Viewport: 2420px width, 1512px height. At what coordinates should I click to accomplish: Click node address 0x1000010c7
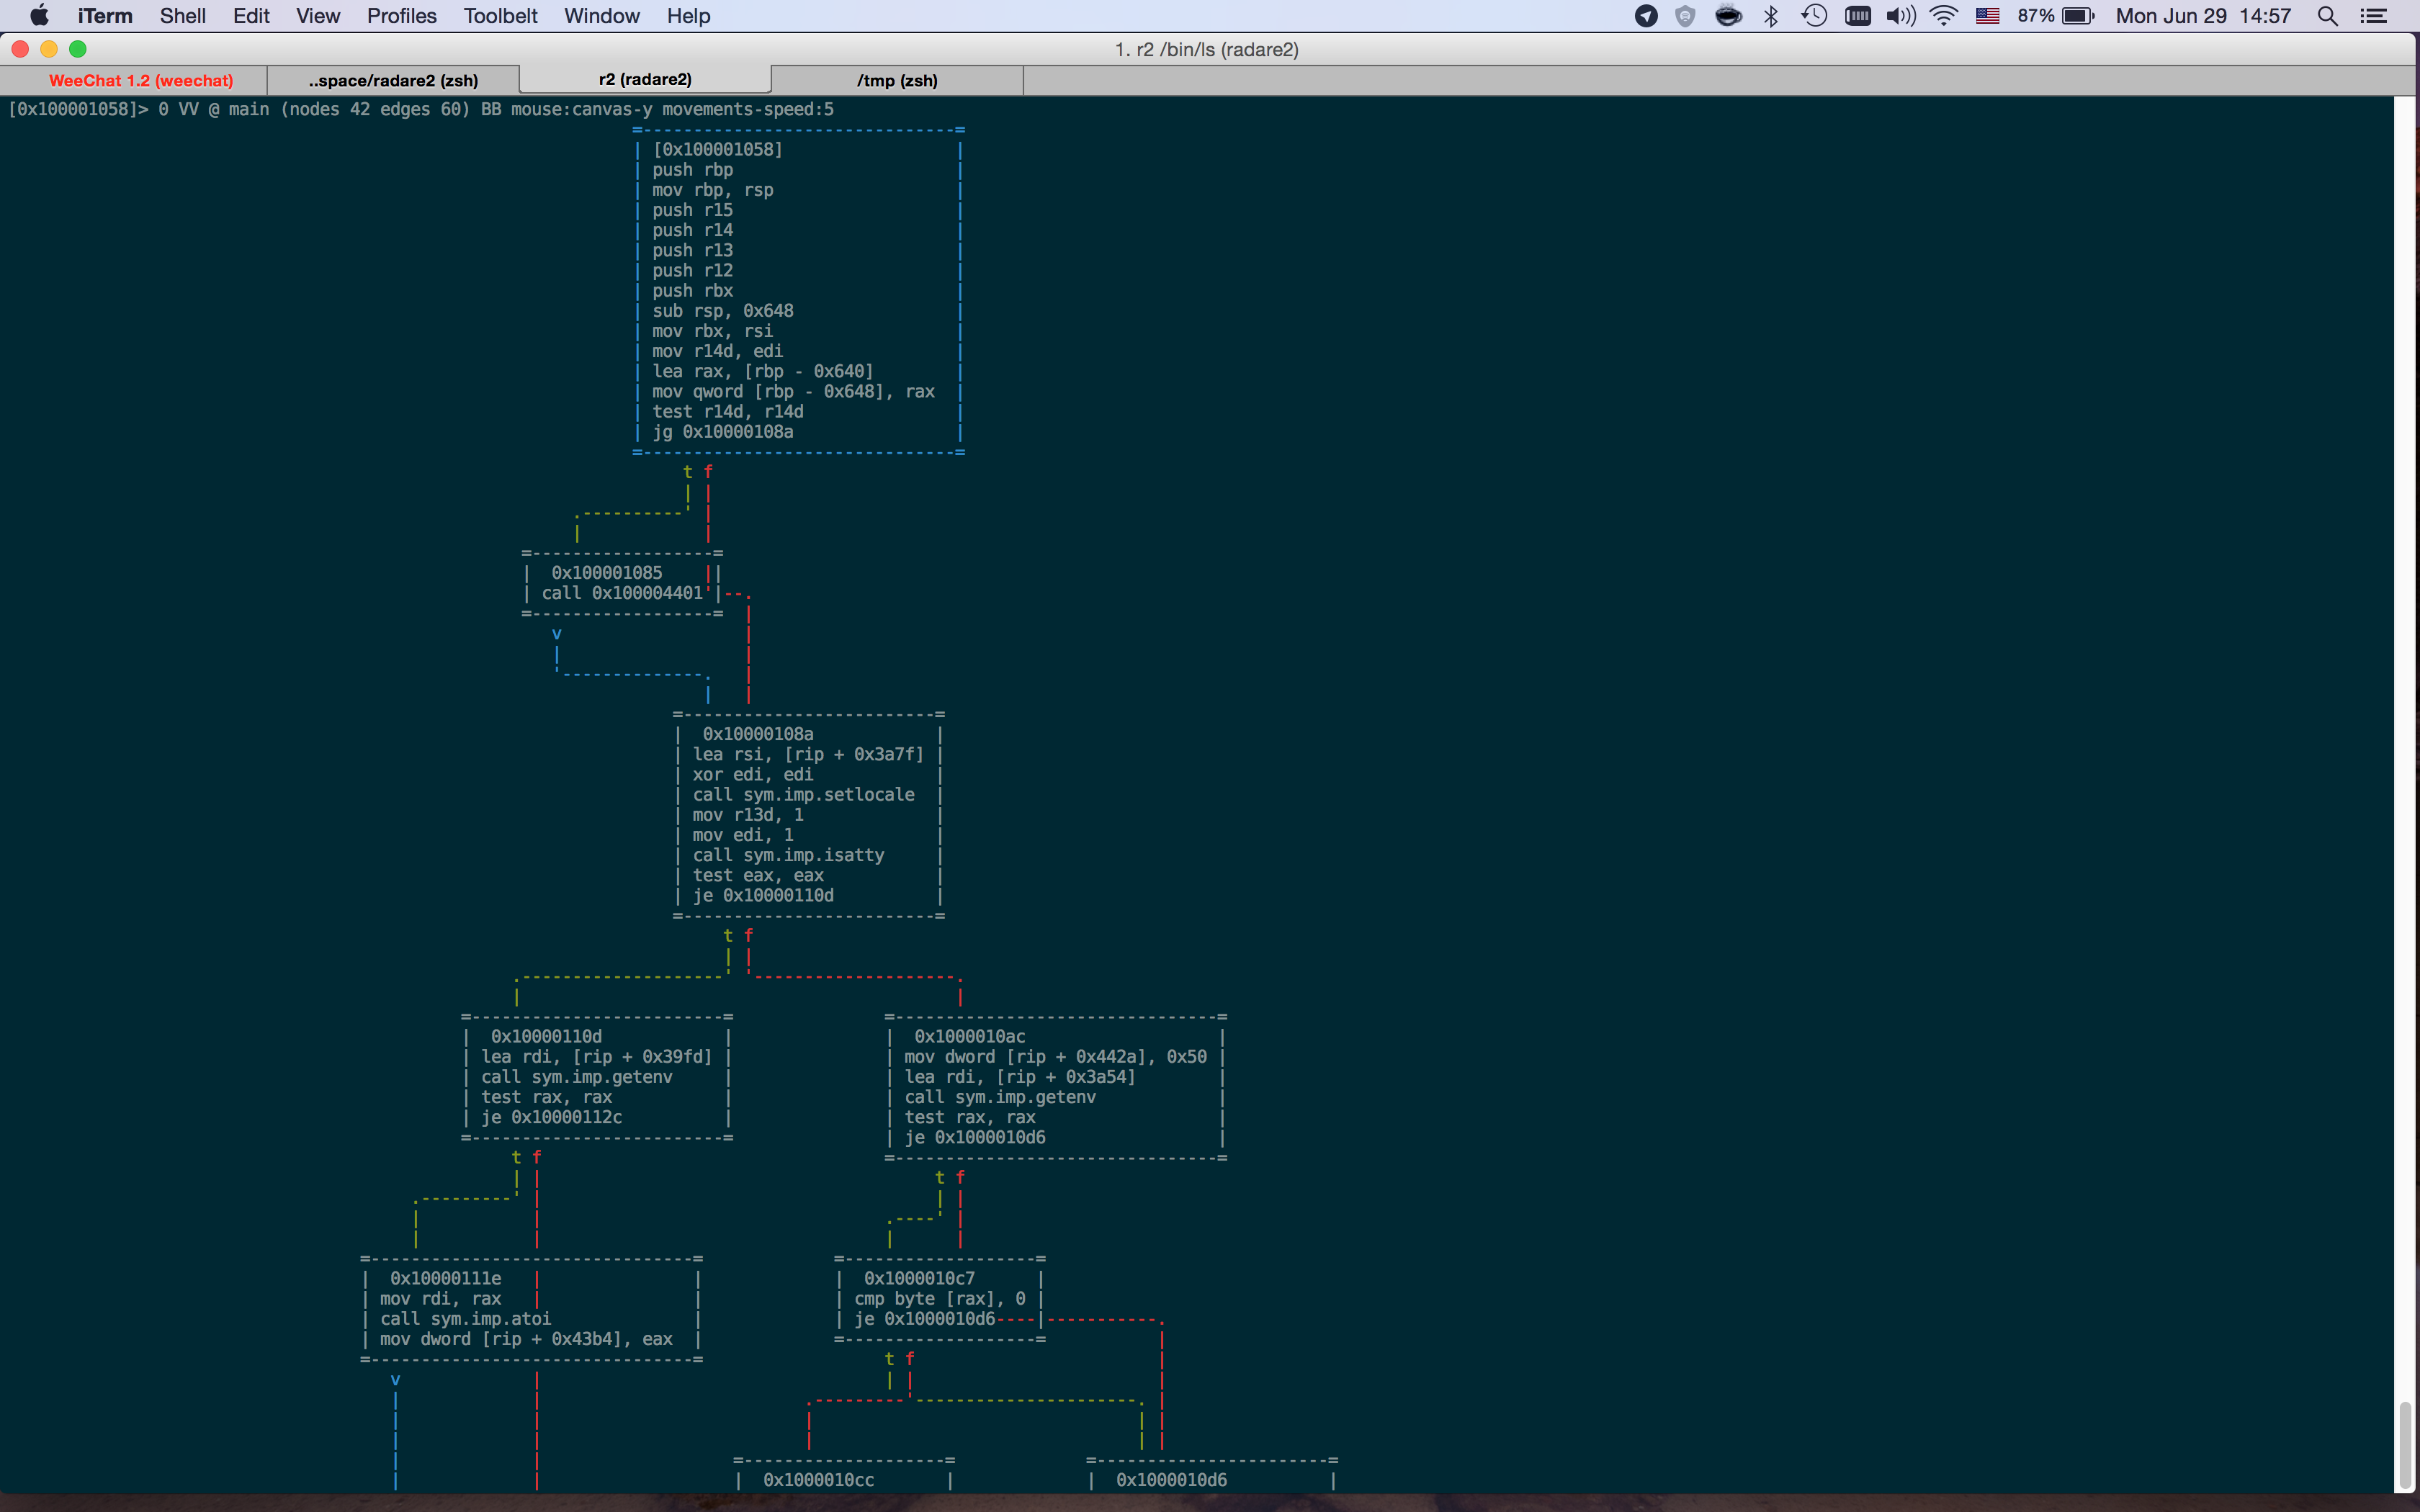pyautogui.click(x=919, y=1279)
